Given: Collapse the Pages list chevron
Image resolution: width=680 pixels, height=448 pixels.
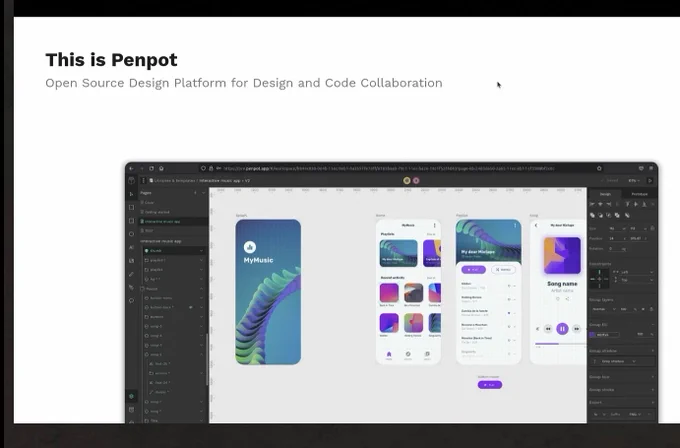Looking at the screenshot, I should click(x=203, y=193).
